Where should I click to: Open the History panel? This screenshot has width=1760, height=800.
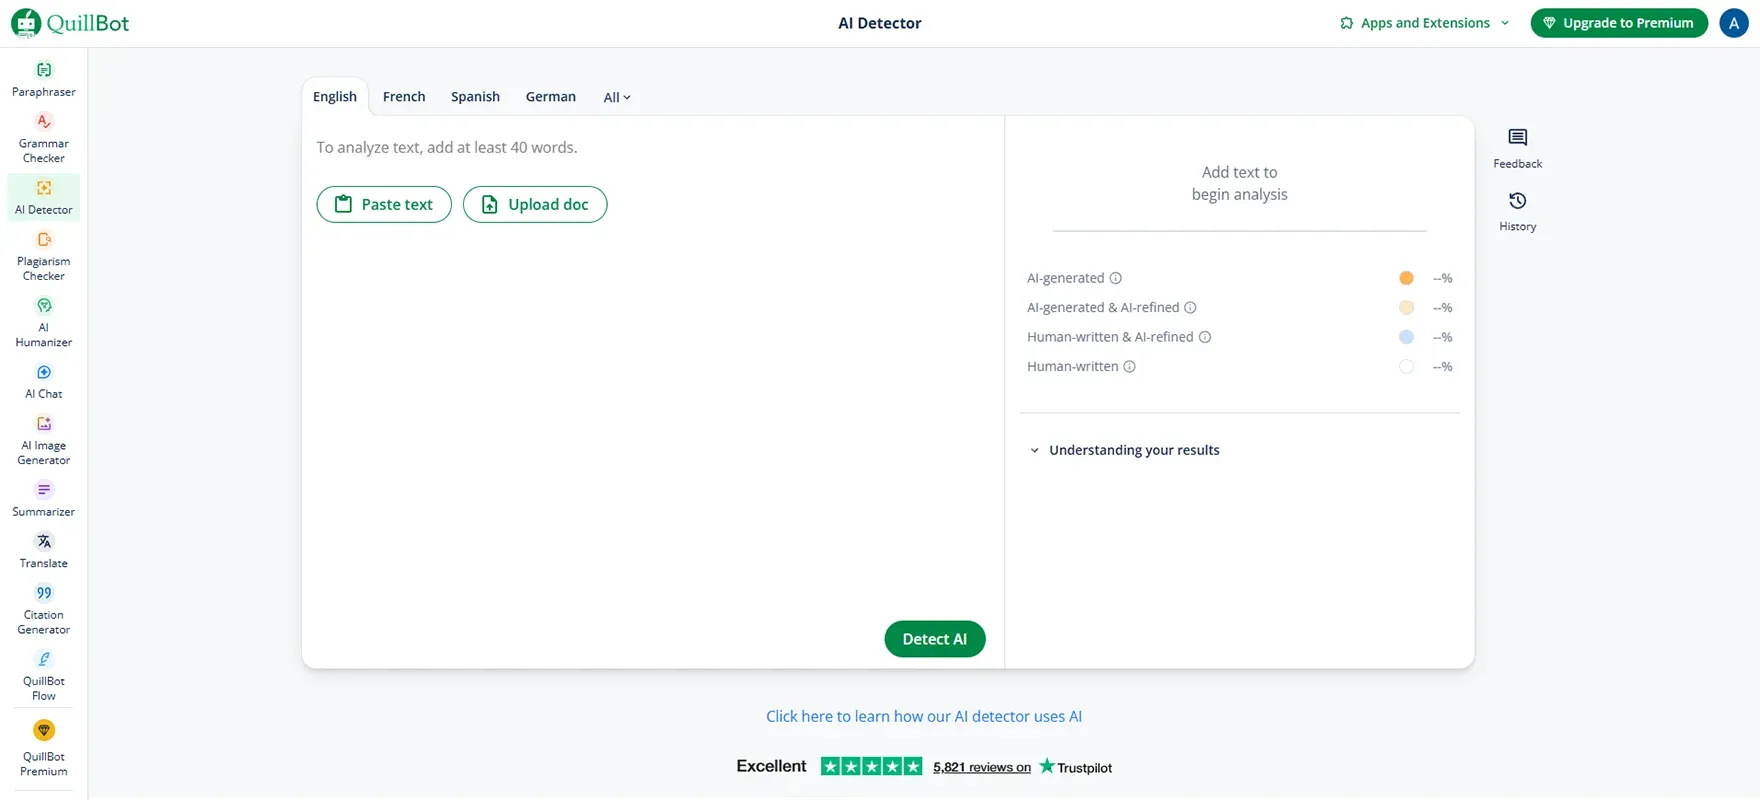point(1517,211)
